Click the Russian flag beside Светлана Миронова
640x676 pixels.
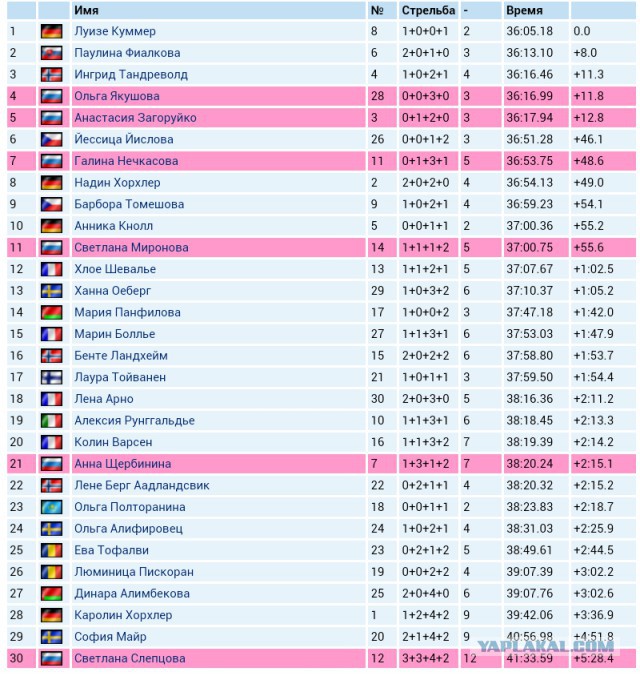tap(52, 247)
